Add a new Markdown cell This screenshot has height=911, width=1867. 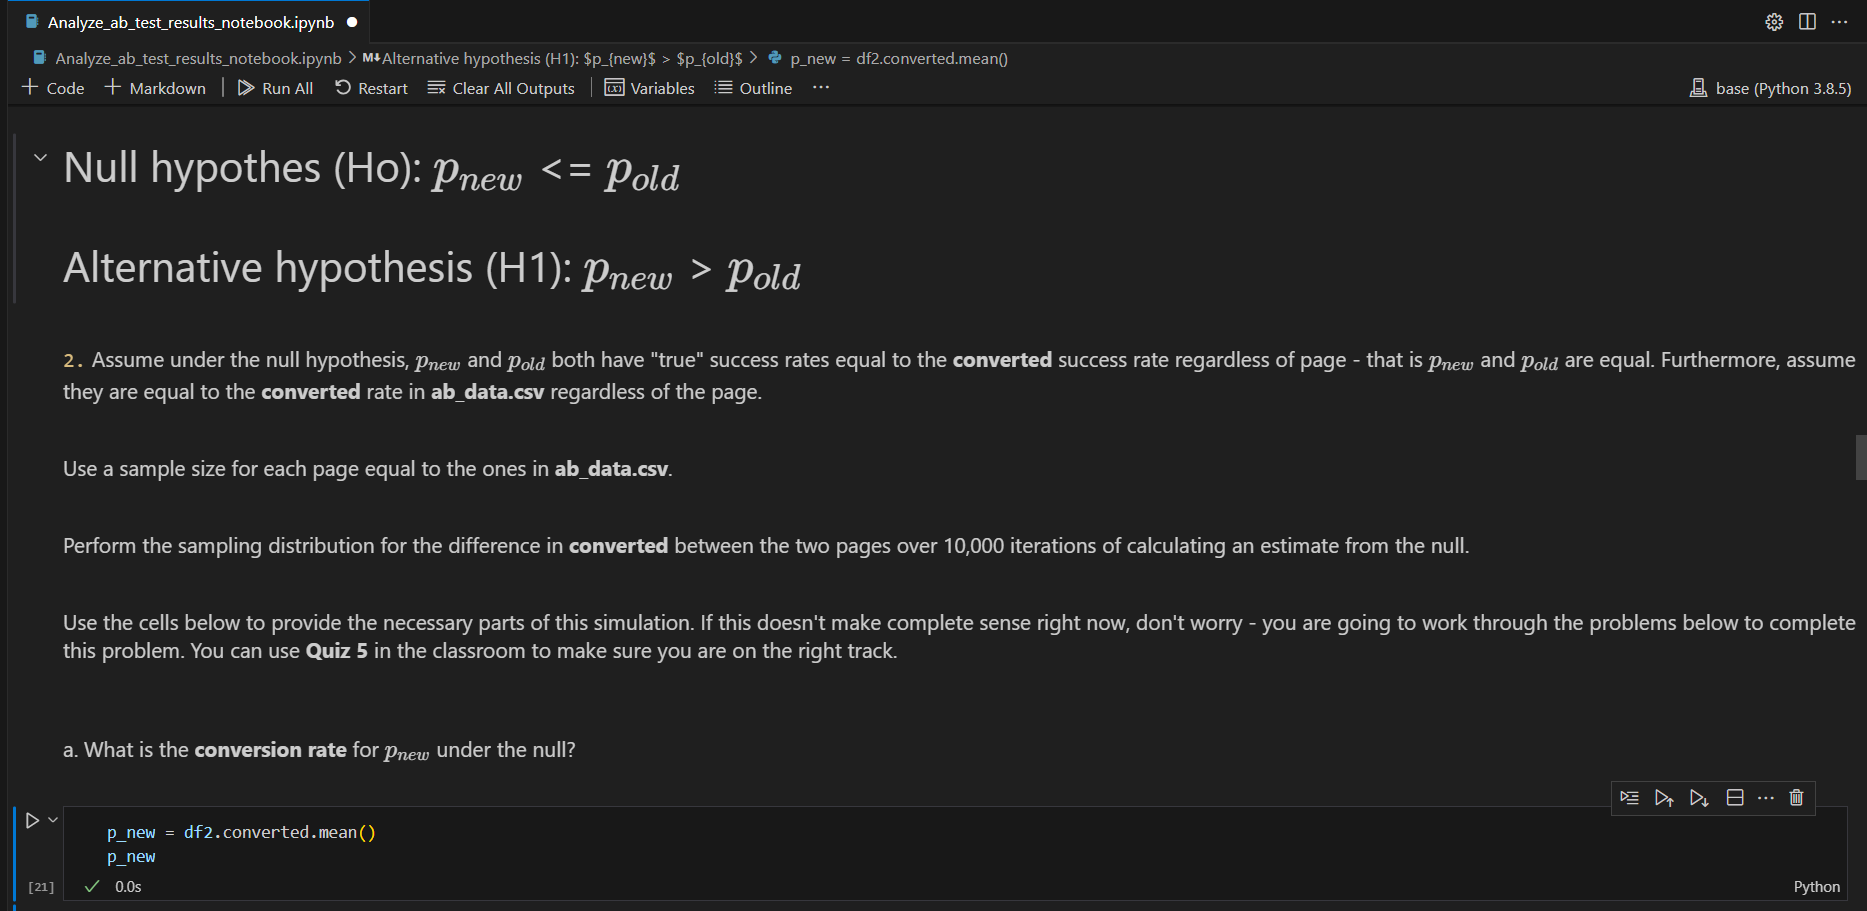[x=155, y=88]
